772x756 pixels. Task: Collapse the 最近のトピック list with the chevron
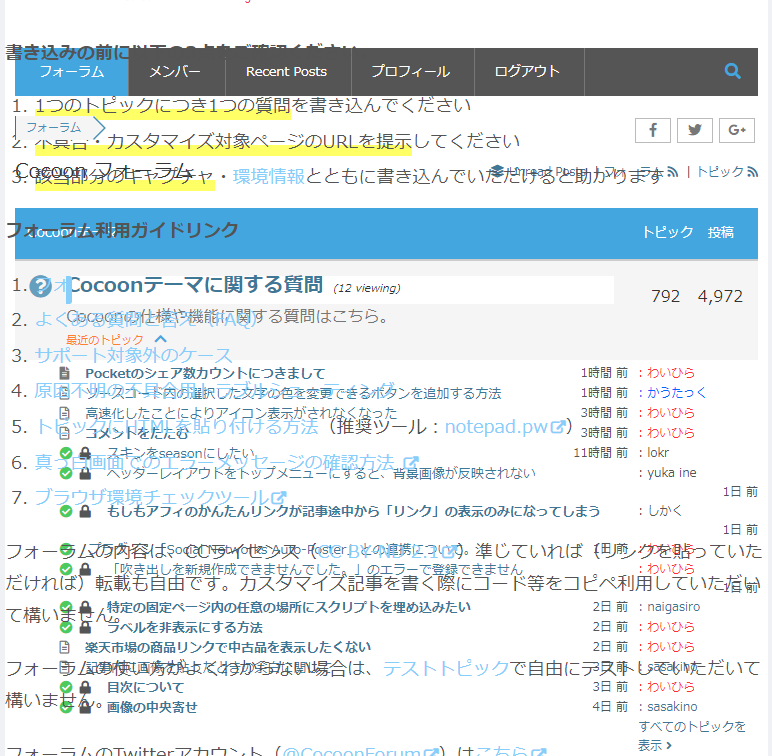click(x=161, y=339)
